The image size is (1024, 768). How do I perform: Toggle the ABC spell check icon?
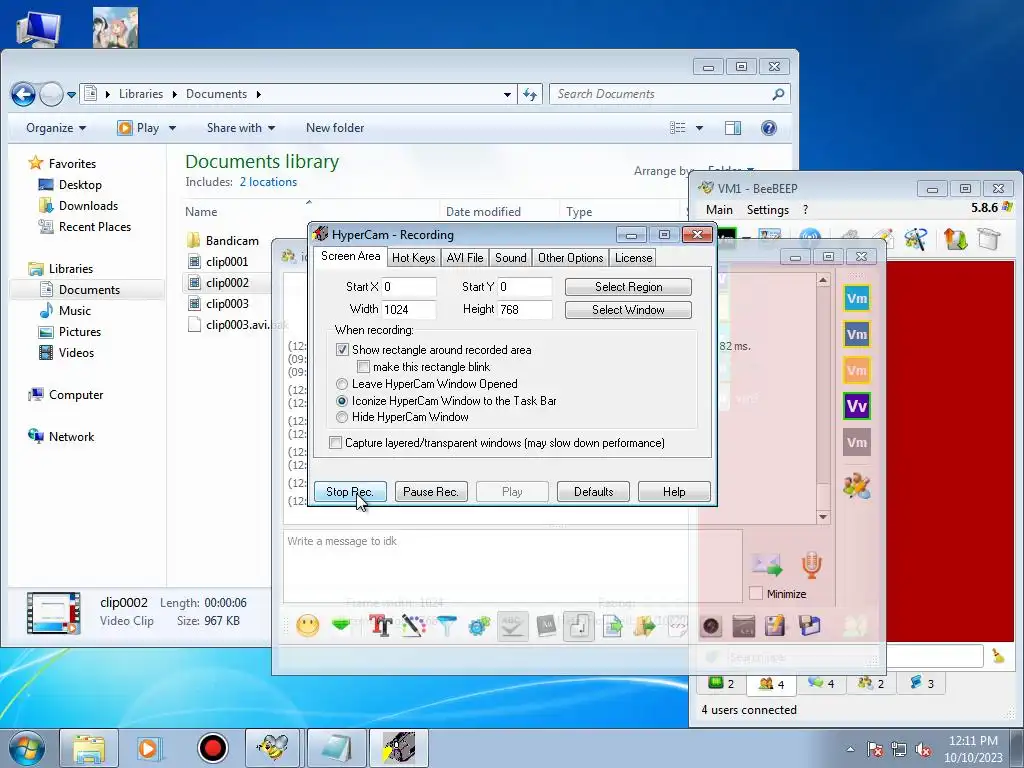[x=513, y=626]
